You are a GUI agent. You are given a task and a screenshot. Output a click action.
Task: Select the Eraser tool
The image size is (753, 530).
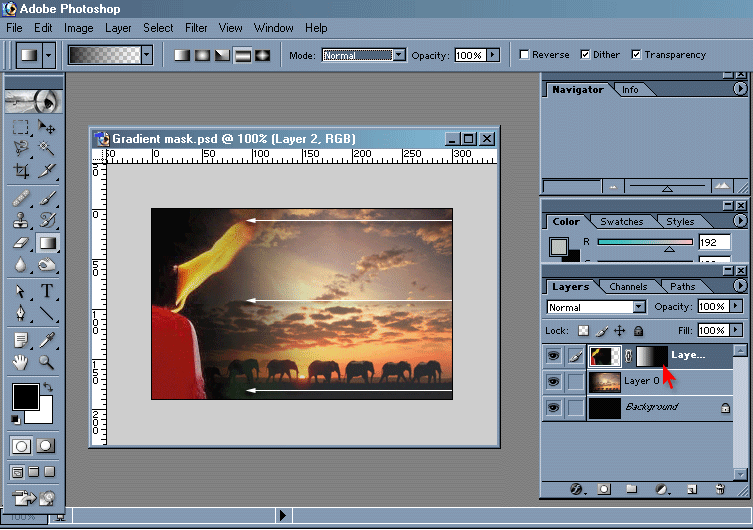[x=20, y=241]
